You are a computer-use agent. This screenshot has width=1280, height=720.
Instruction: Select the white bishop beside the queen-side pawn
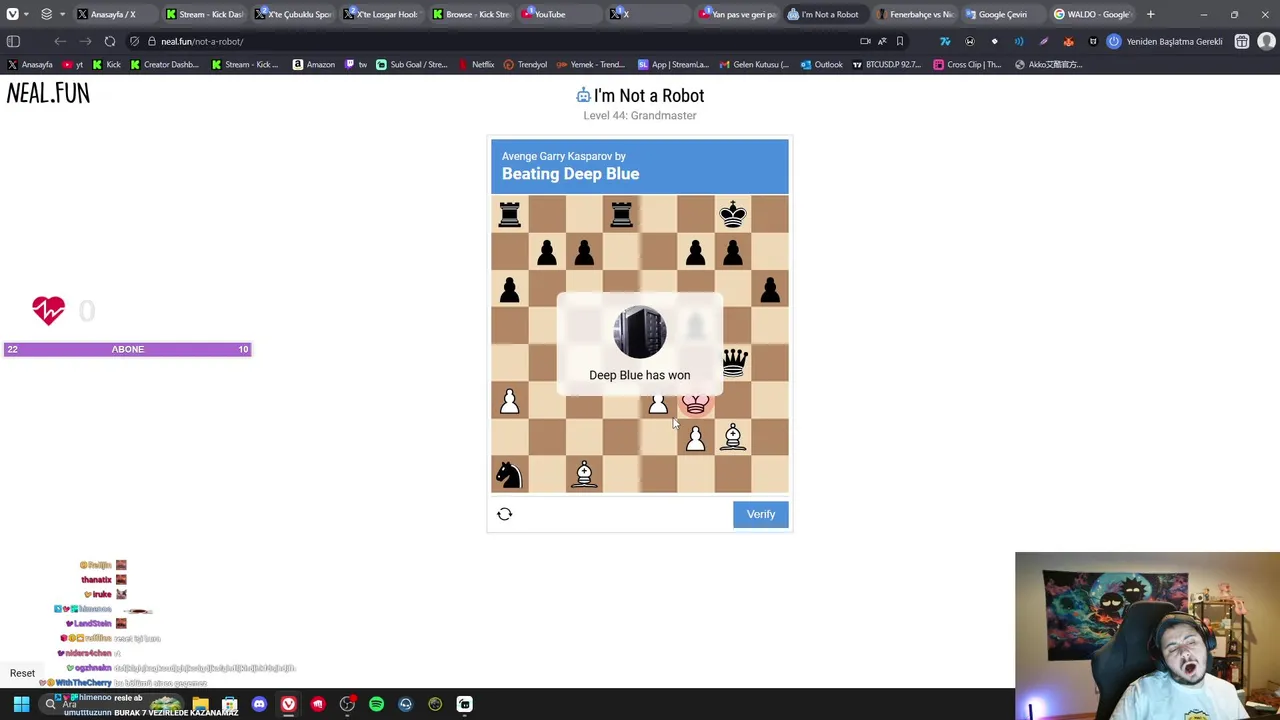(x=733, y=437)
